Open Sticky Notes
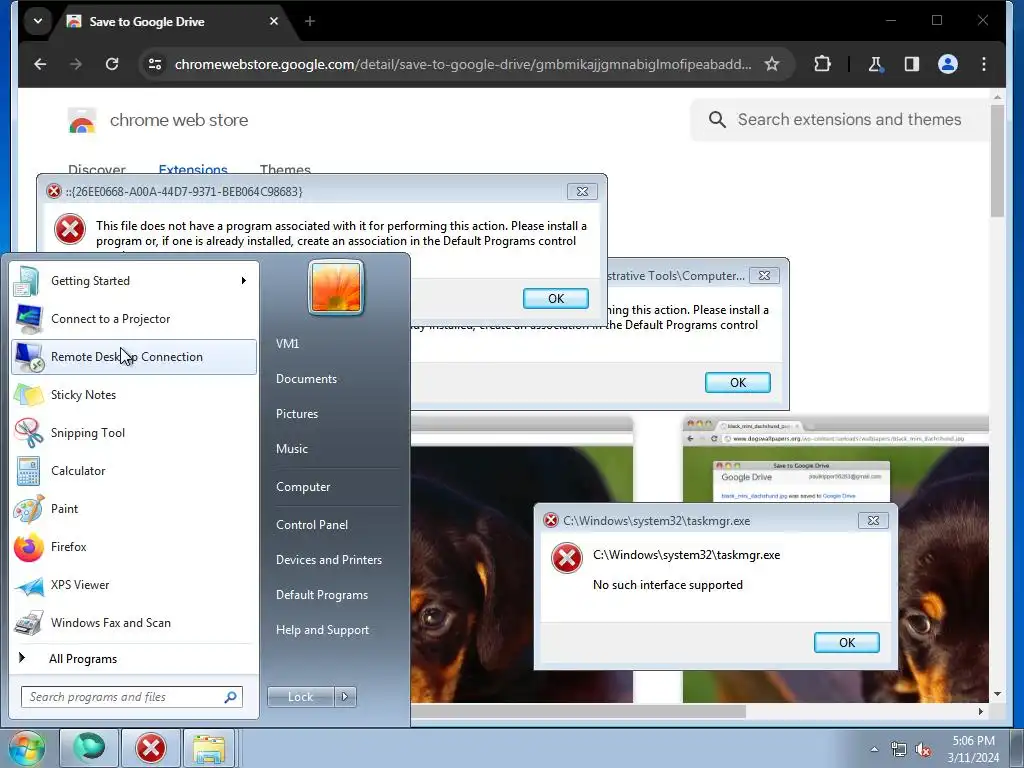Image resolution: width=1024 pixels, height=768 pixels. tap(134, 394)
